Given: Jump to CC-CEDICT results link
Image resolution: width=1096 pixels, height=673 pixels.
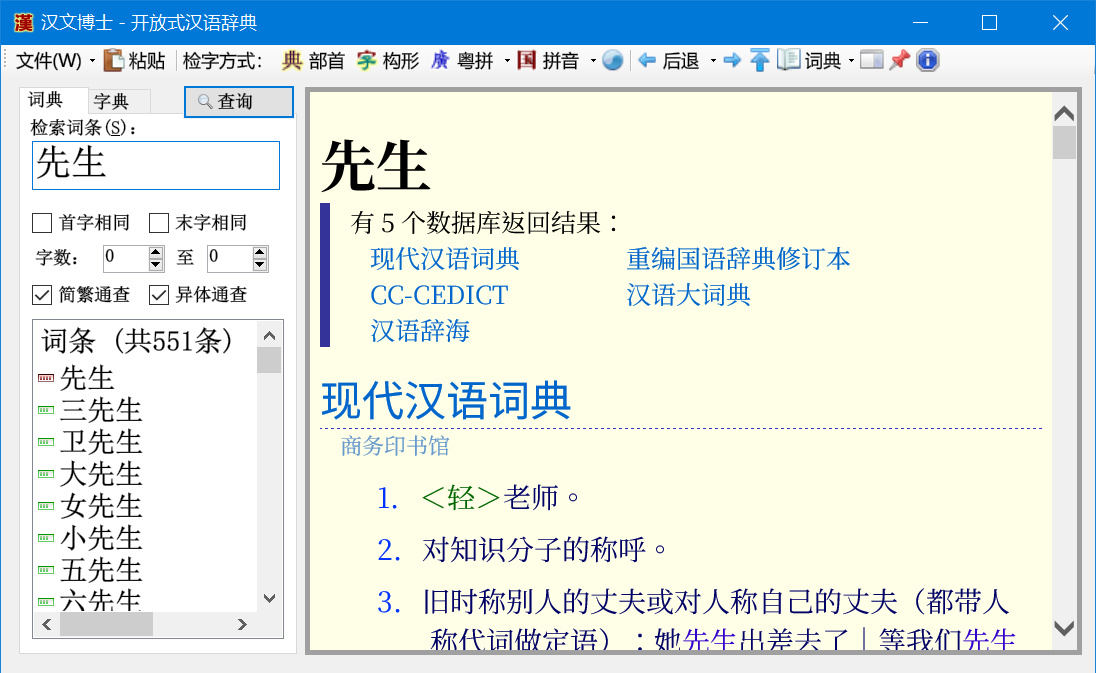Looking at the screenshot, I should pos(439,295).
